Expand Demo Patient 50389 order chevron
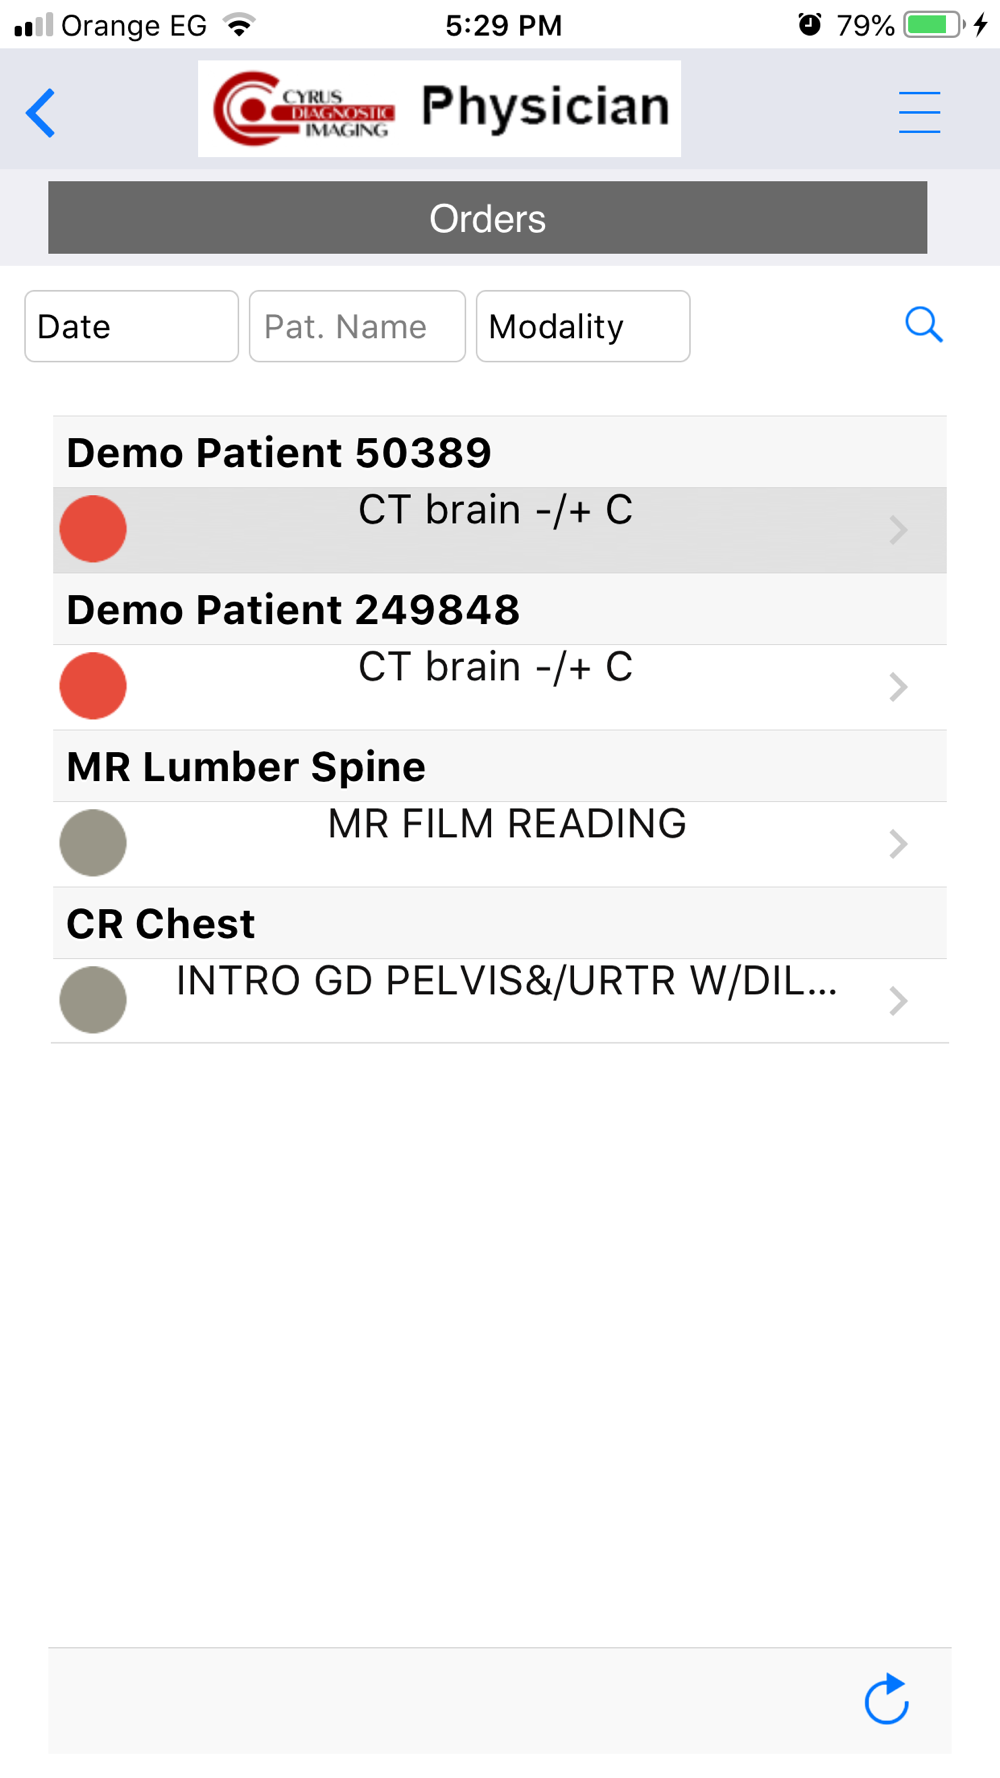 (x=898, y=530)
